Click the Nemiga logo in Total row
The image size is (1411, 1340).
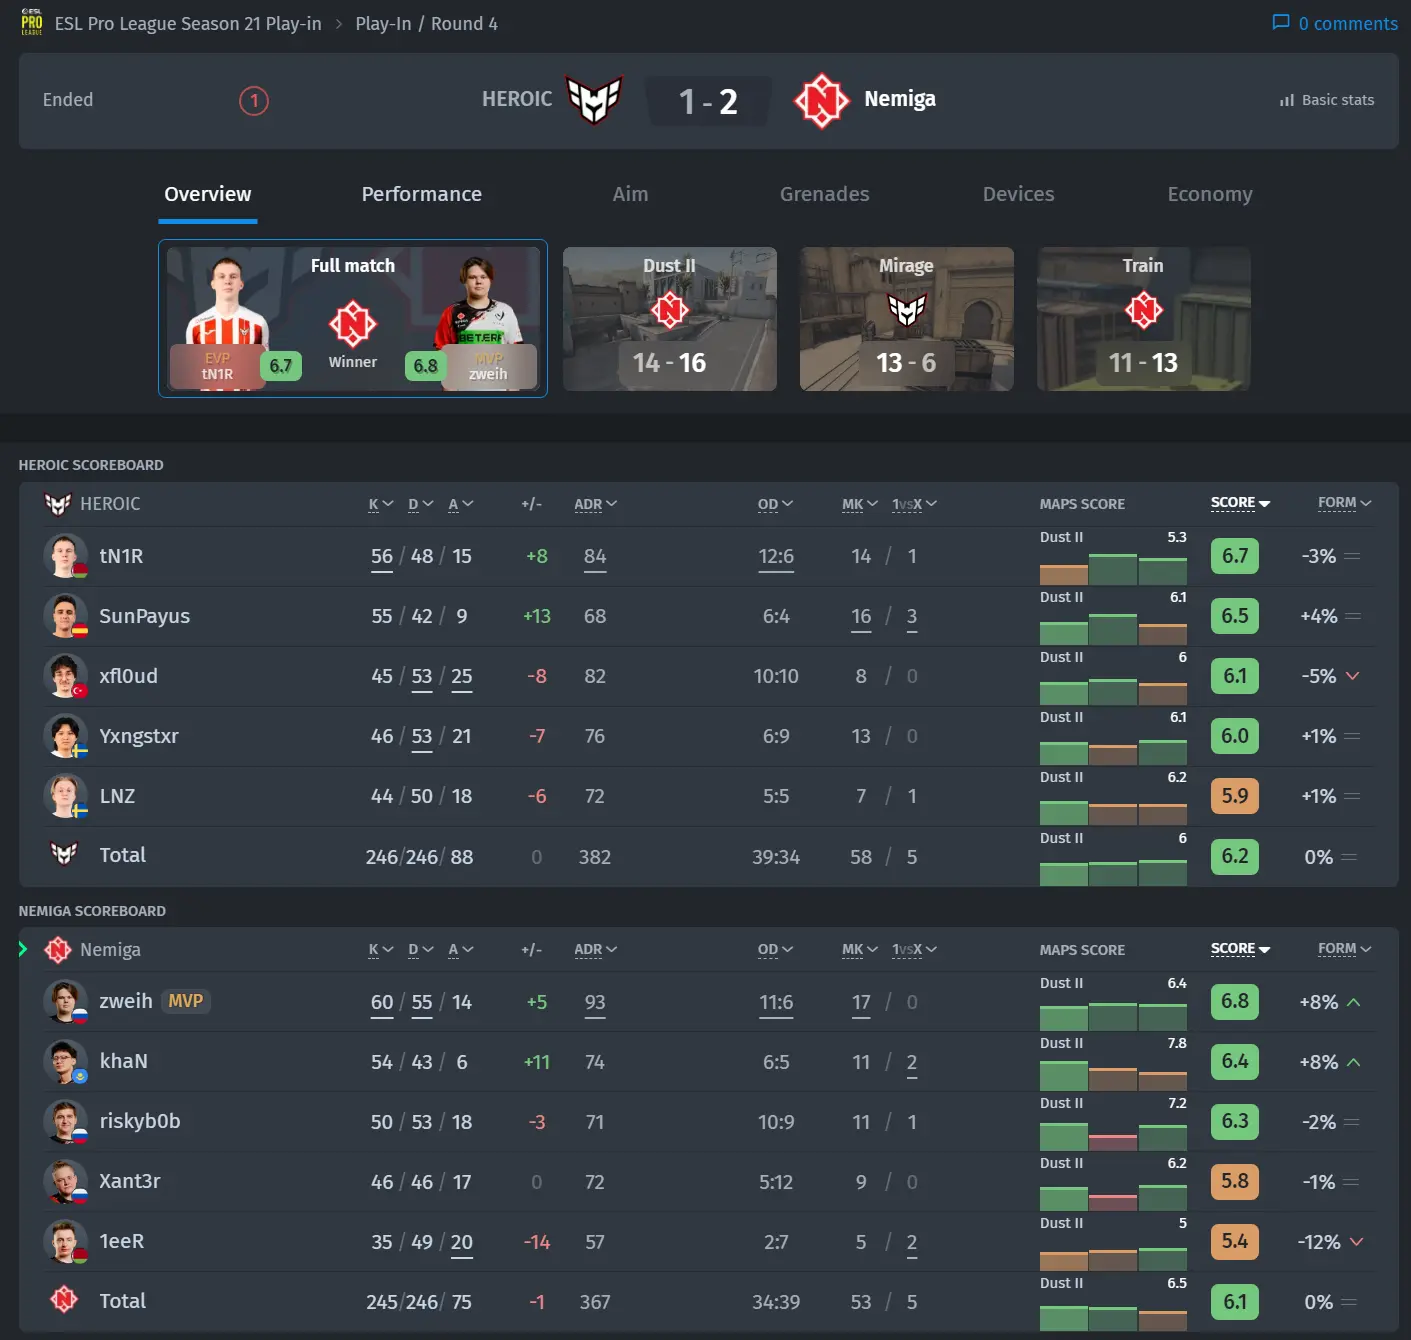[64, 1299]
